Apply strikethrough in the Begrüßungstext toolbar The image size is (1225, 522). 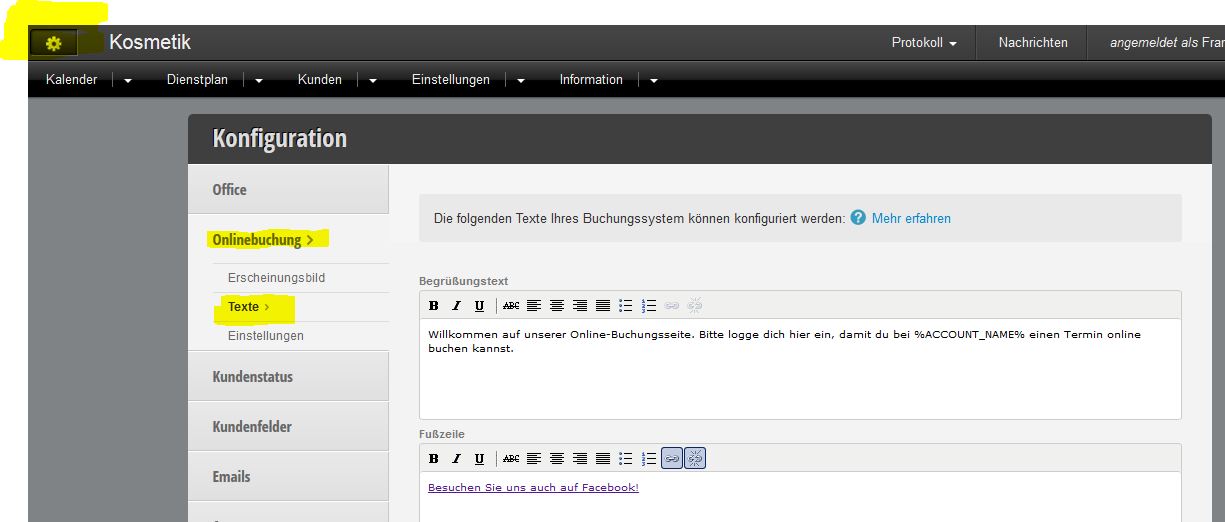(x=511, y=306)
